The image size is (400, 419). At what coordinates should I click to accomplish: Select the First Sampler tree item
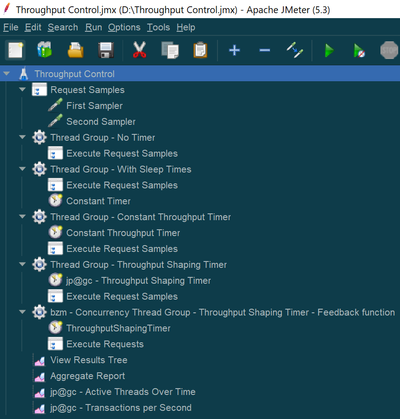(x=94, y=106)
